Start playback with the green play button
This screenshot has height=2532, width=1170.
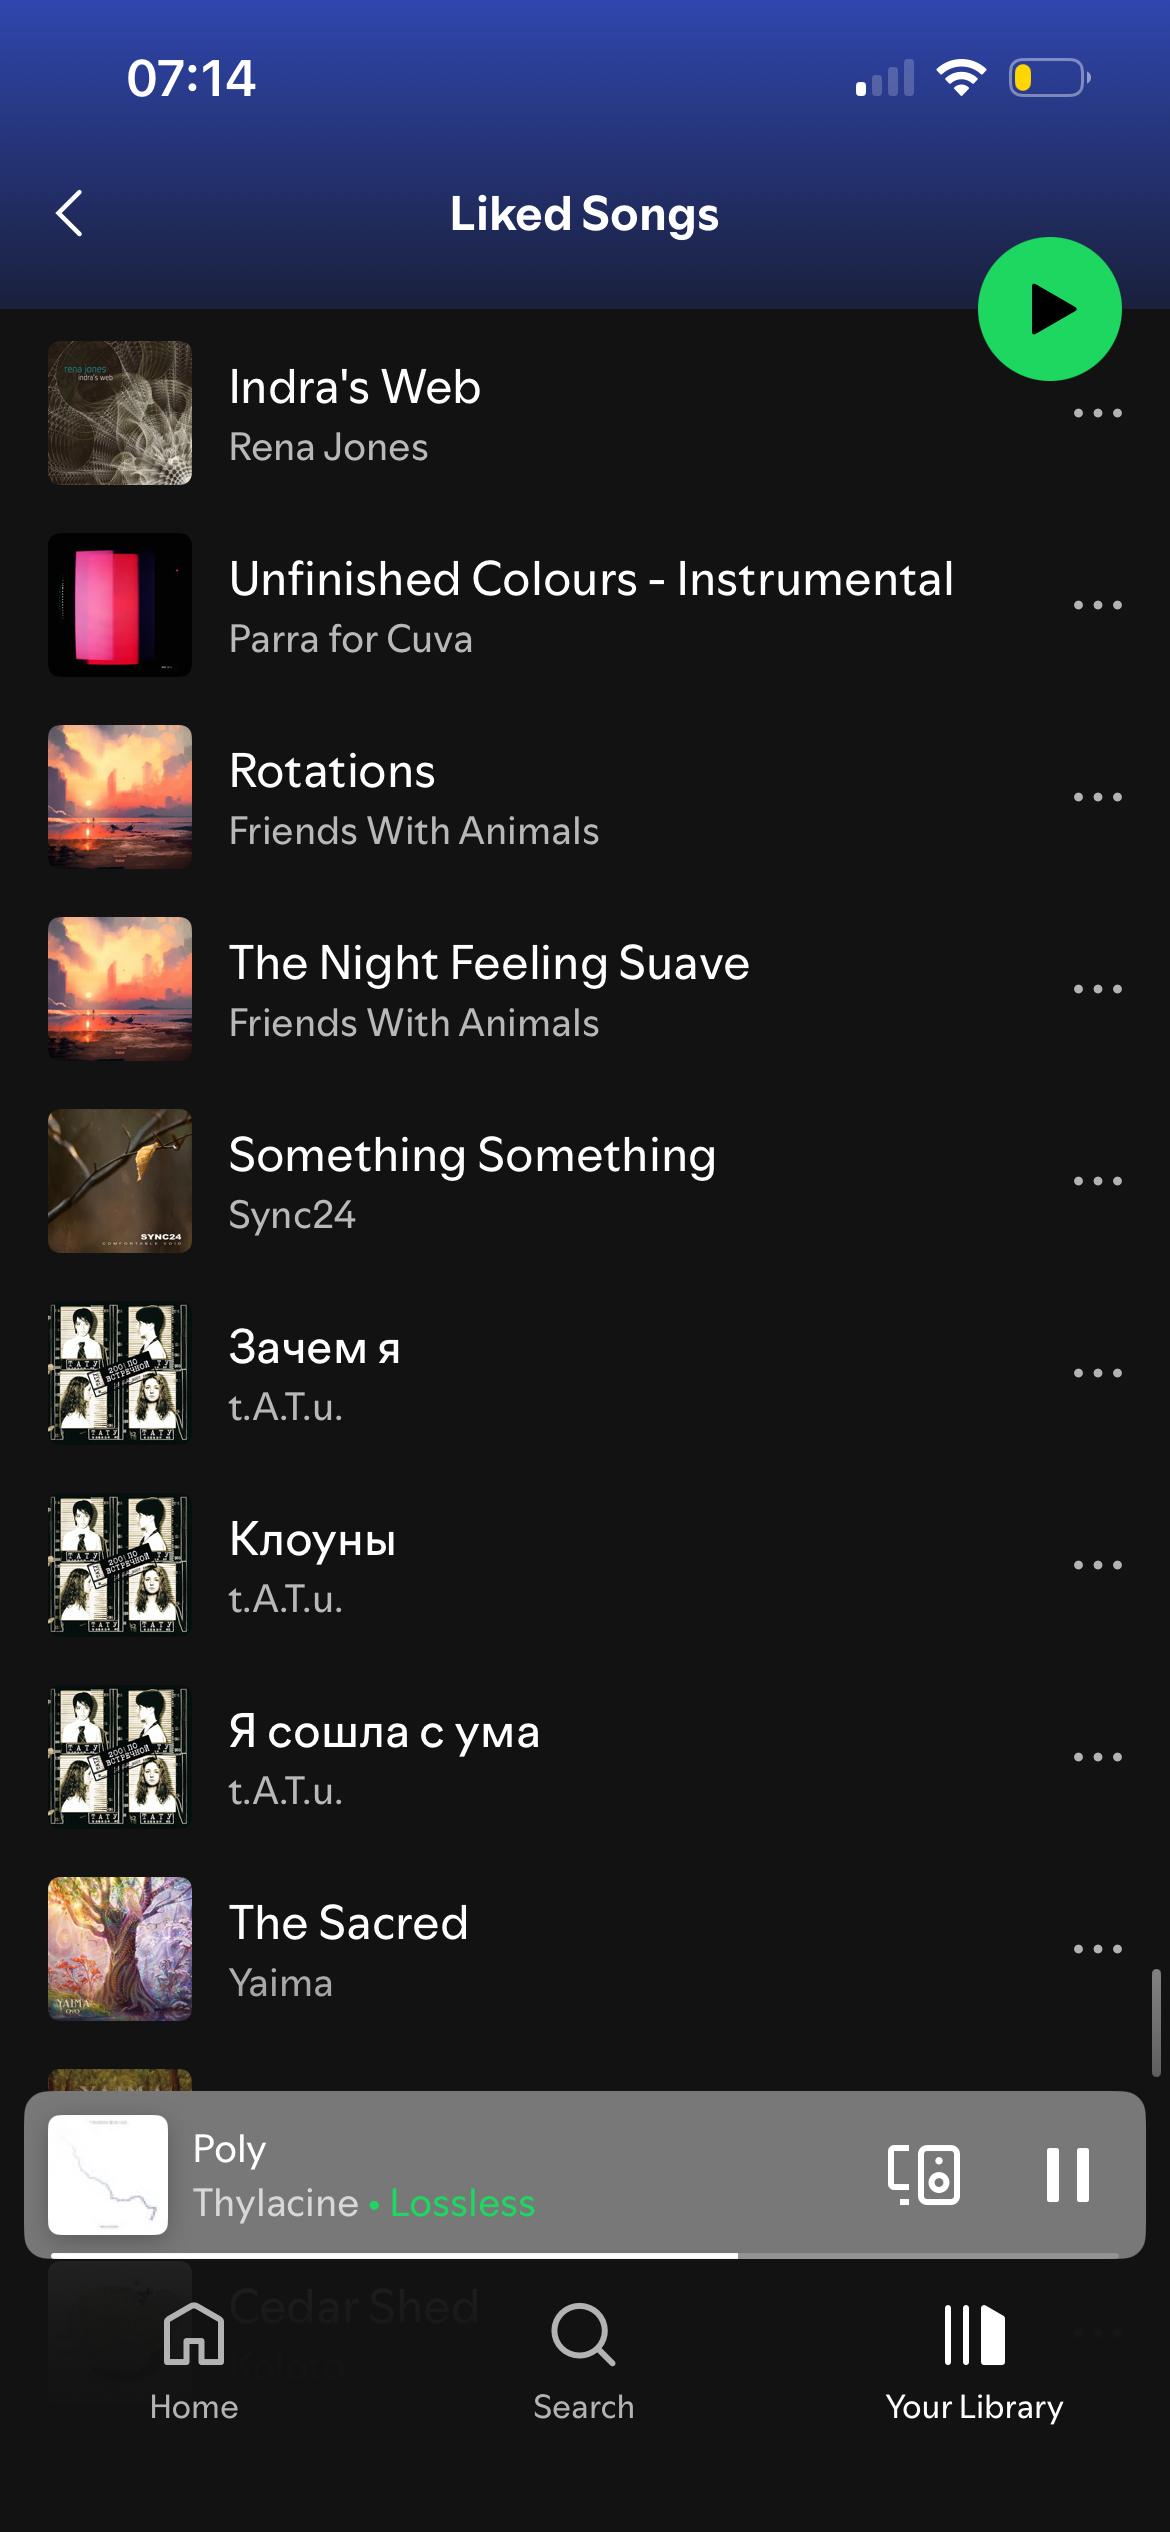click(1049, 309)
